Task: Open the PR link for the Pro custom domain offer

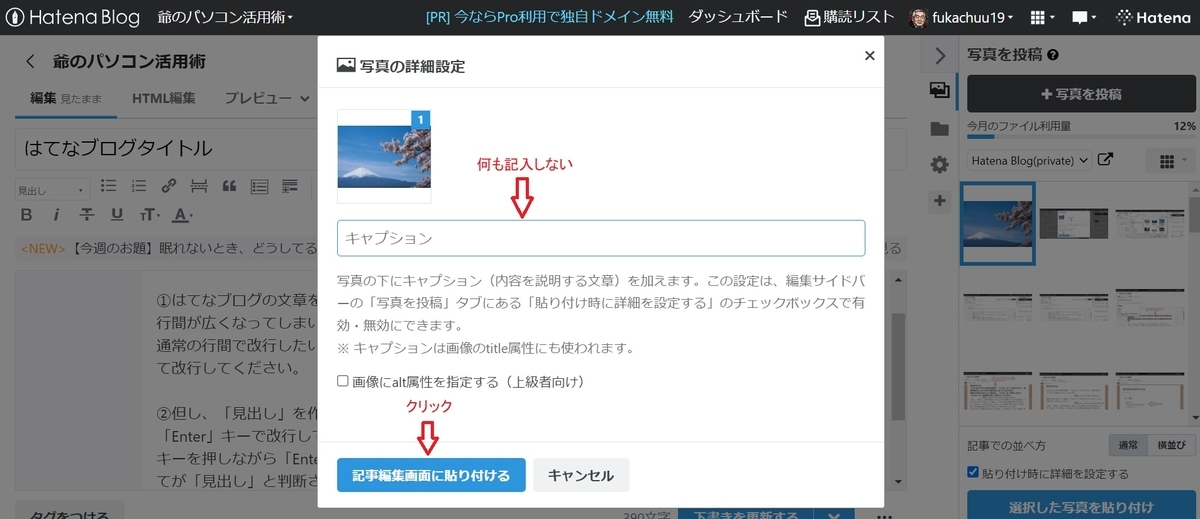Action: pyautogui.click(x=549, y=17)
